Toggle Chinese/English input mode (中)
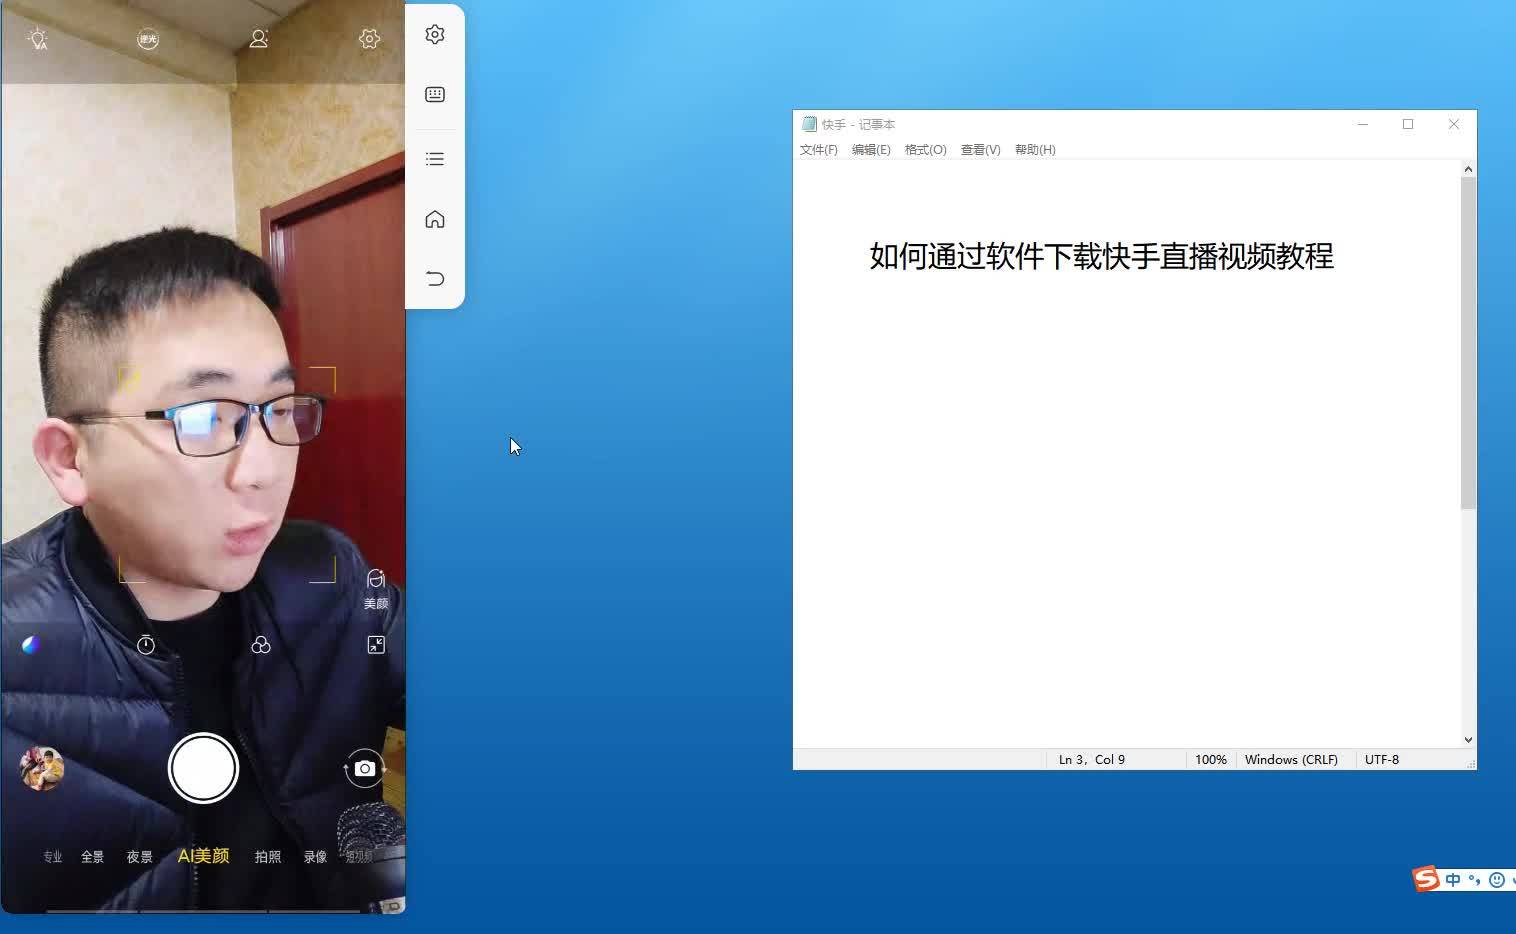 coord(1453,880)
